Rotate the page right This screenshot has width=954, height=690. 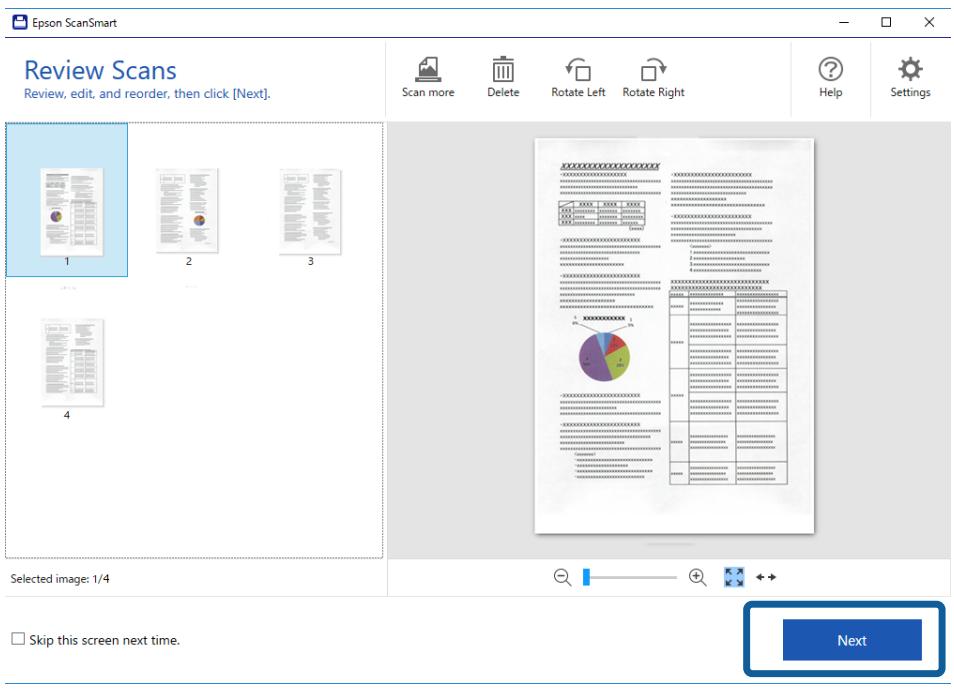(x=653, y=77)
